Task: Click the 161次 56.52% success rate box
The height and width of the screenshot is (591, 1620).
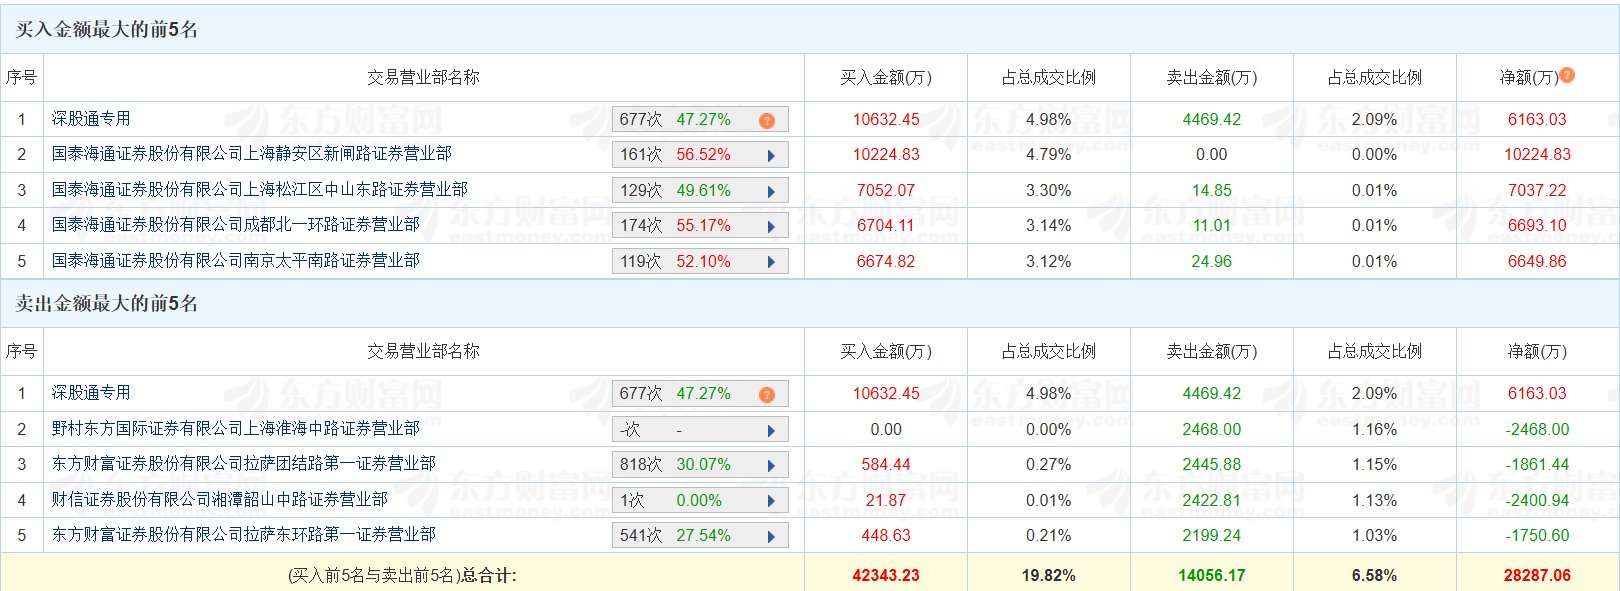Action: coord(700,155)
